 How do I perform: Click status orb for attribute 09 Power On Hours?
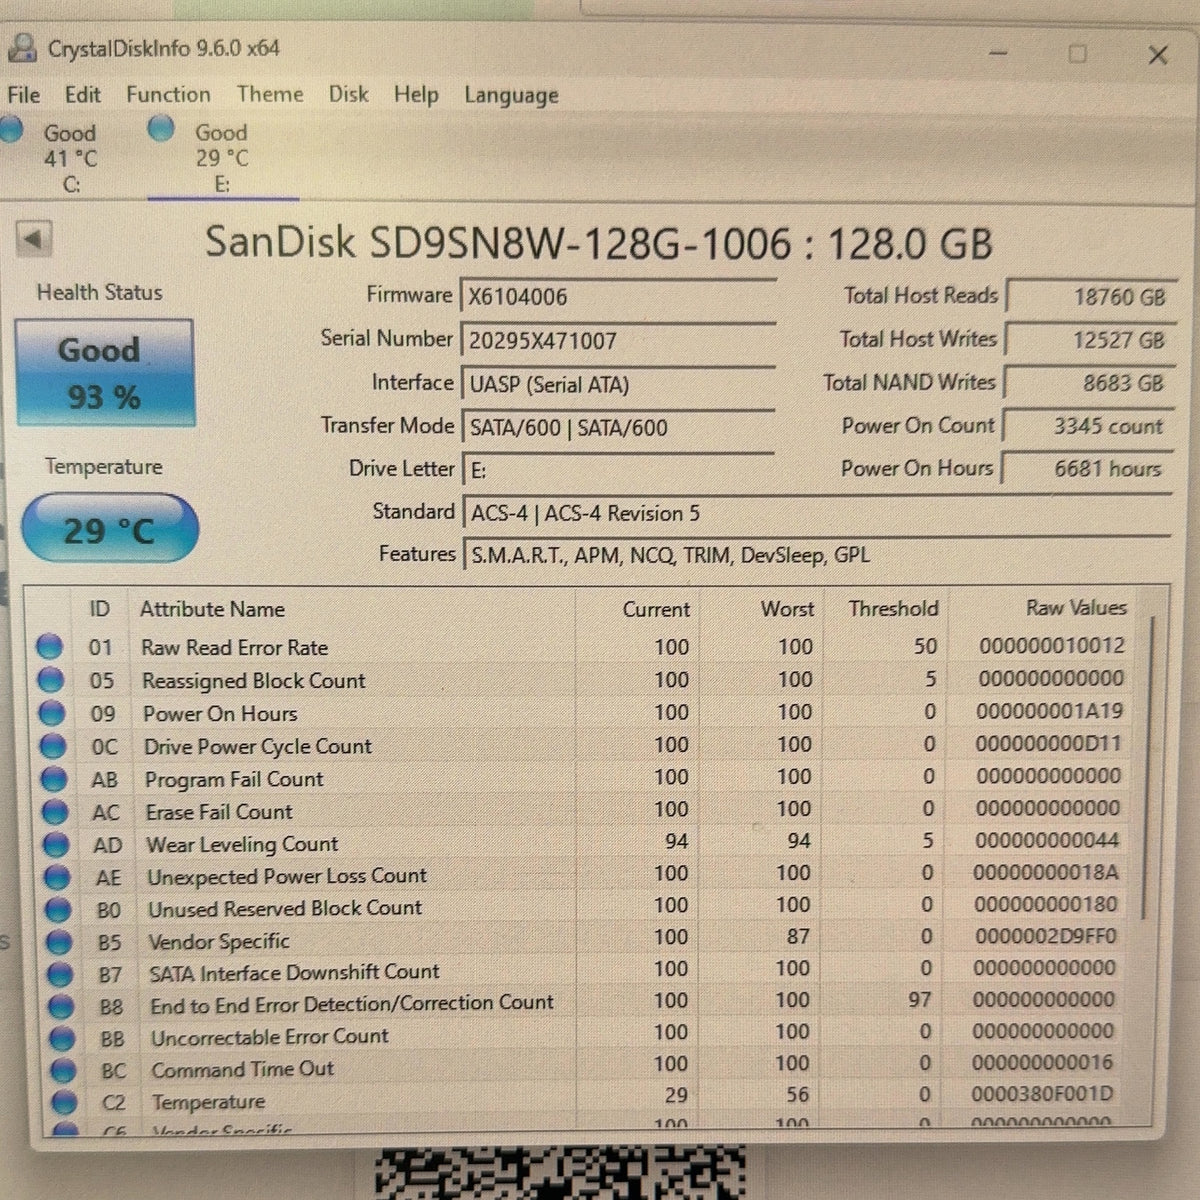click(51, 713)
